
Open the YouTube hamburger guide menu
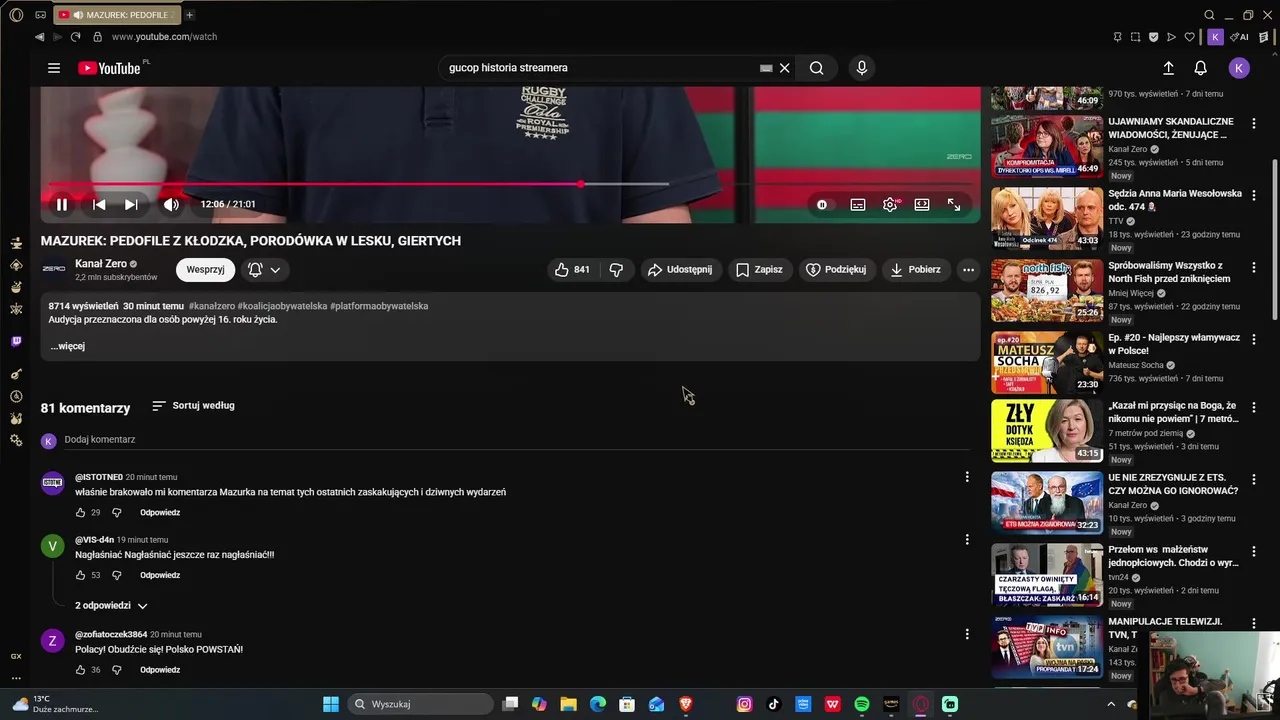coord(54,68)
